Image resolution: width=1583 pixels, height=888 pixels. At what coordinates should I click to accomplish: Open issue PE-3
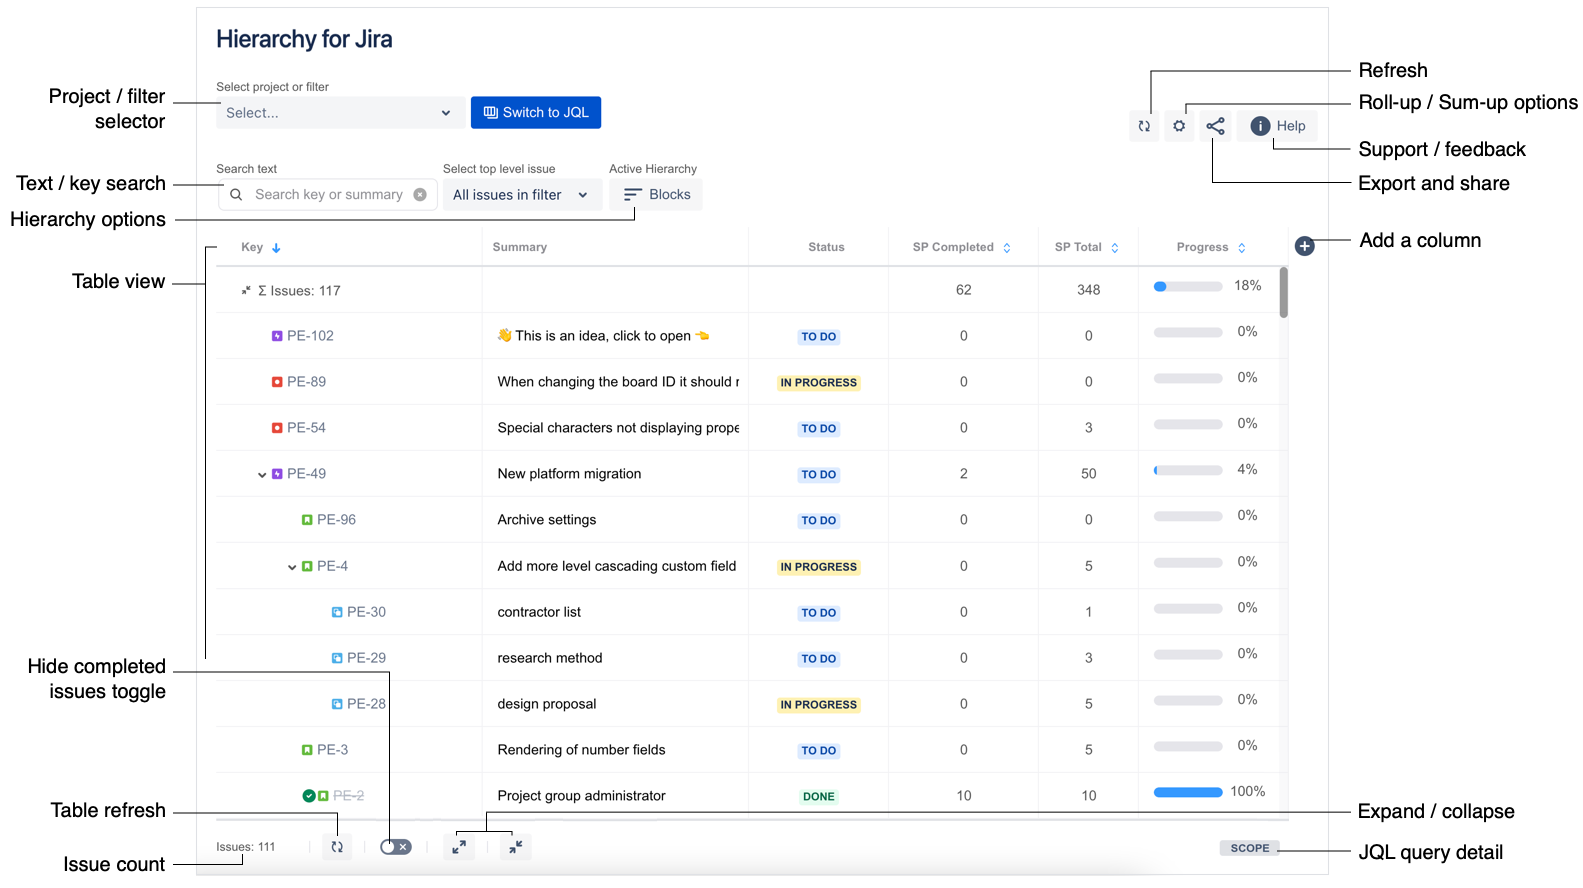coord(332,750)
